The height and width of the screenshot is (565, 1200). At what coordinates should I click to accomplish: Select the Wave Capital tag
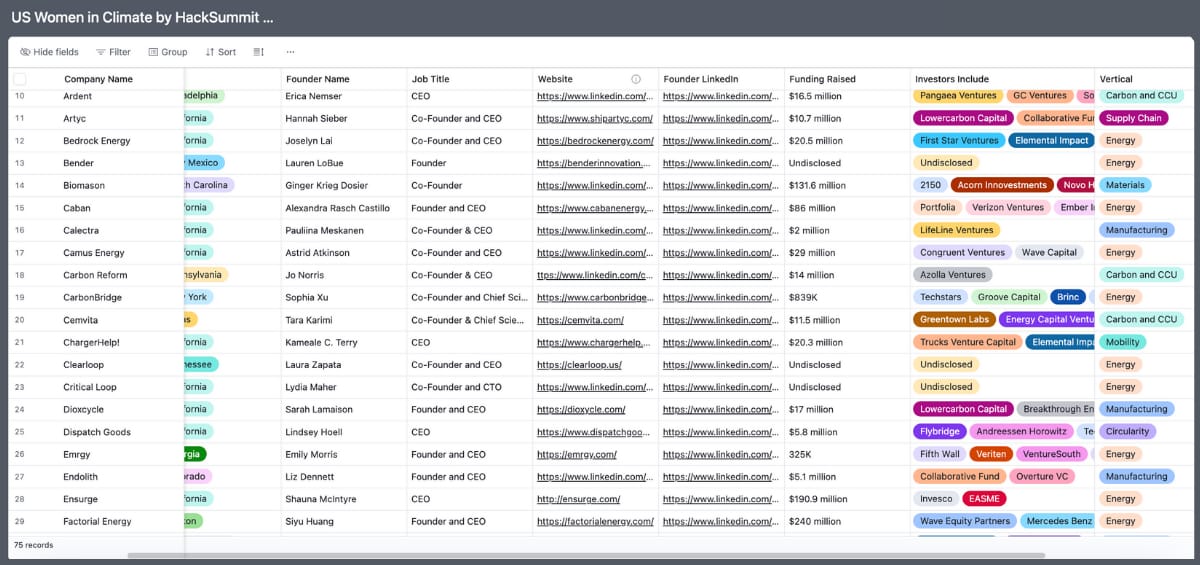1049,253
